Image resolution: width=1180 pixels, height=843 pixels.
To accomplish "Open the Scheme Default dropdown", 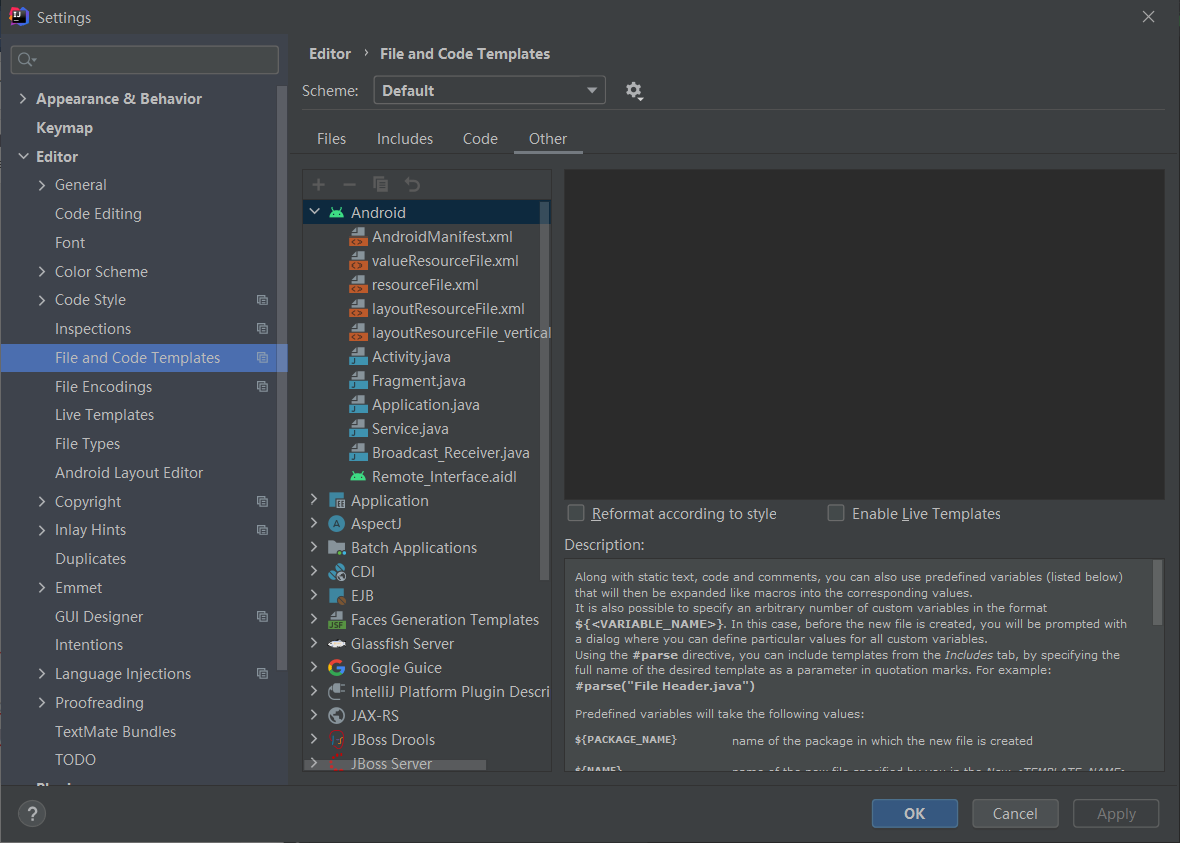I will [x=489, y=90].
